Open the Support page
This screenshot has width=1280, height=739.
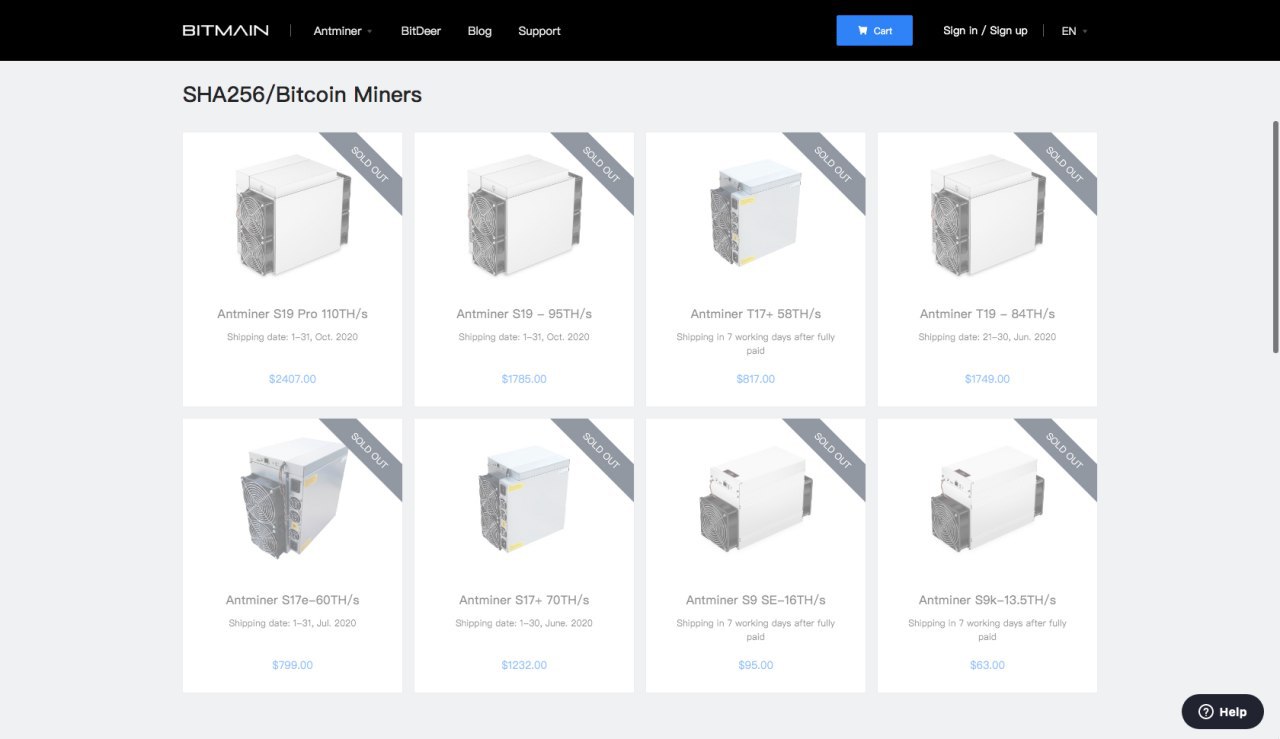pos(539,31)
